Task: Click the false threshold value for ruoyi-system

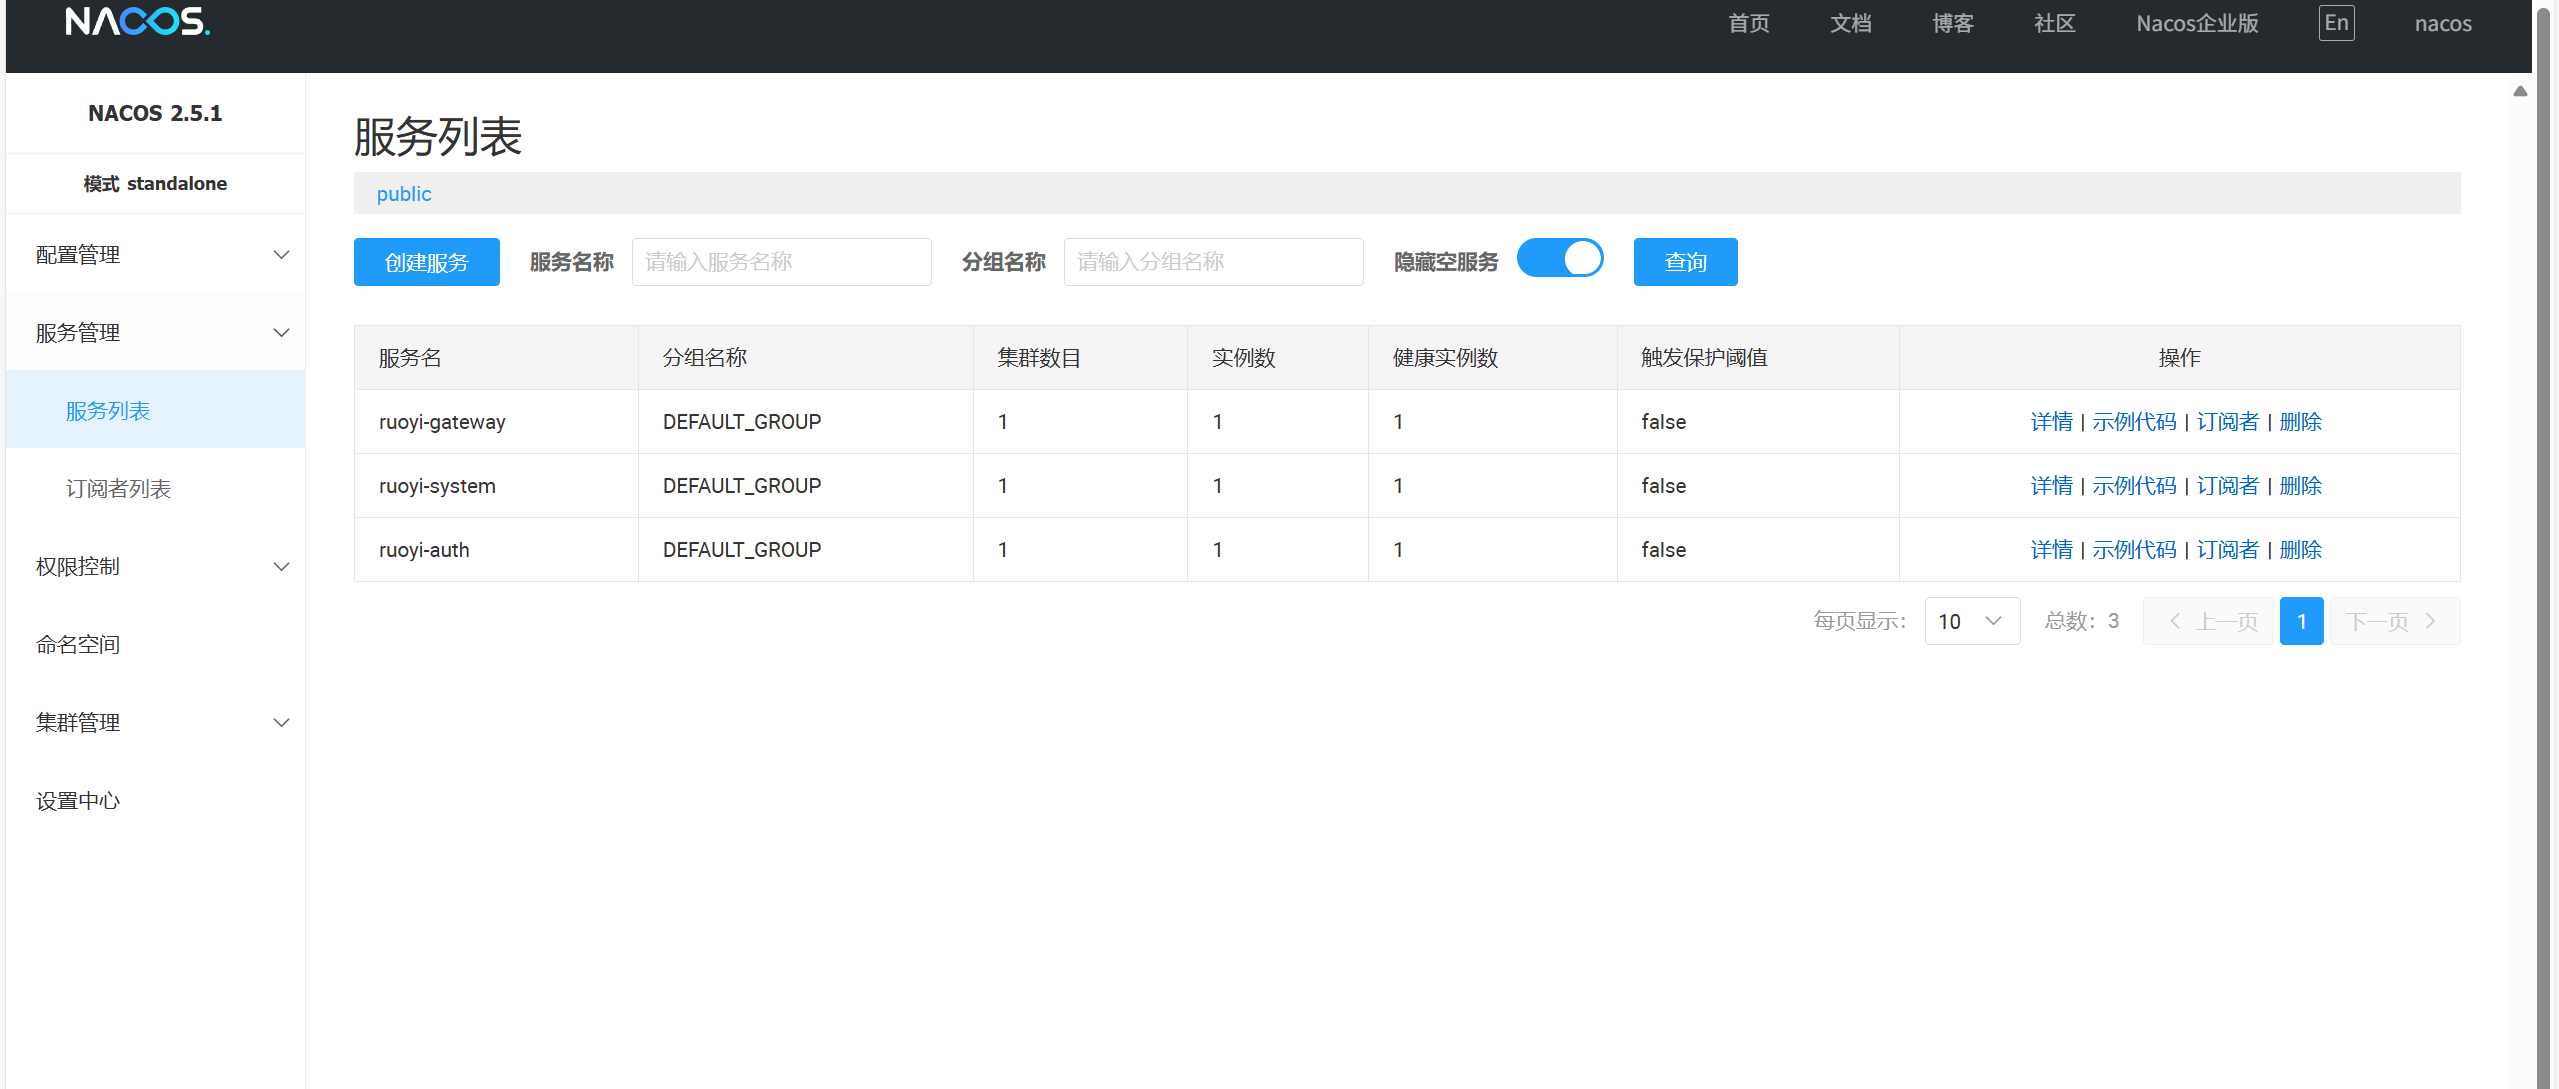Action: pos(1664,486)
